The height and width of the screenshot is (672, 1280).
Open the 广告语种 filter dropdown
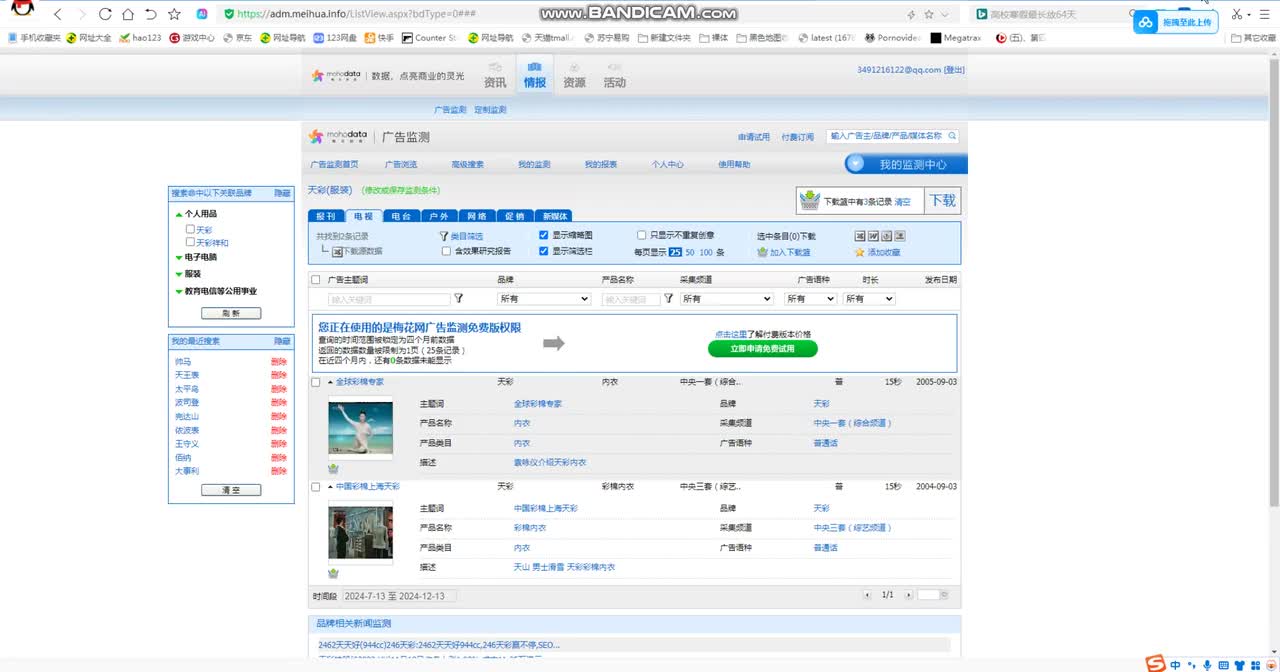[810, 299]
